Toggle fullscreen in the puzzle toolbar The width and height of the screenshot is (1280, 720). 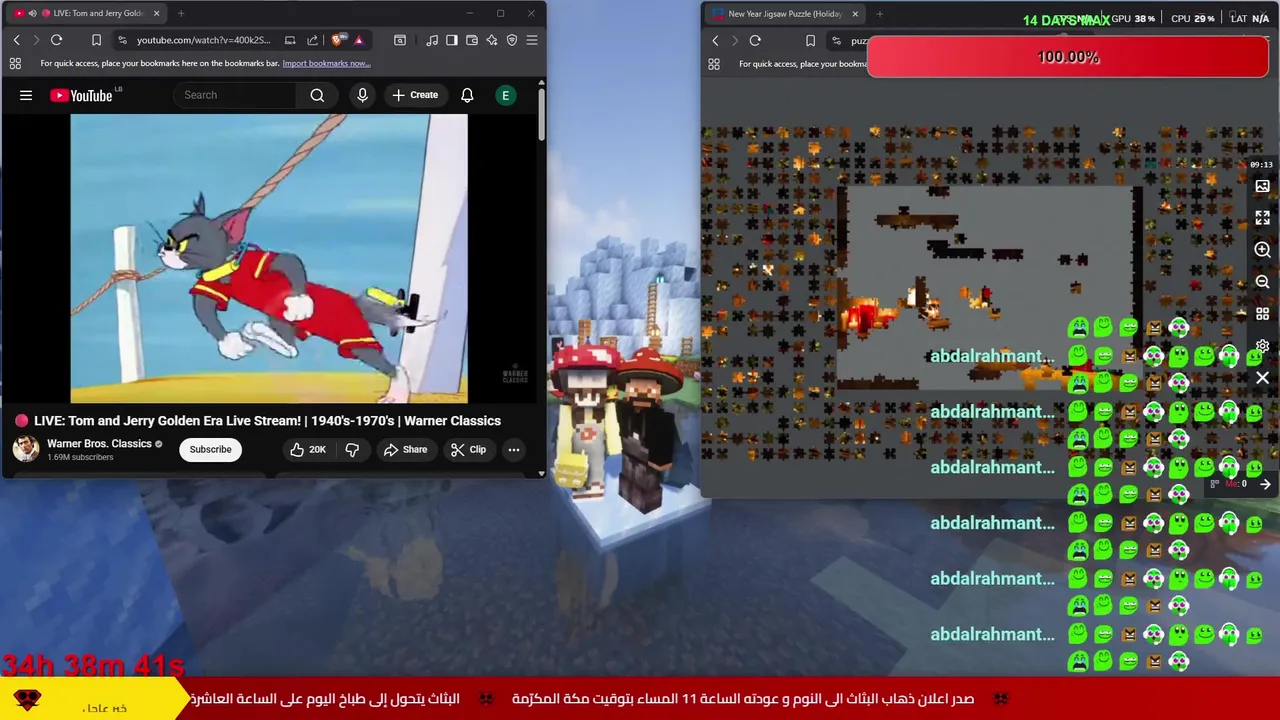(1262, 218)
